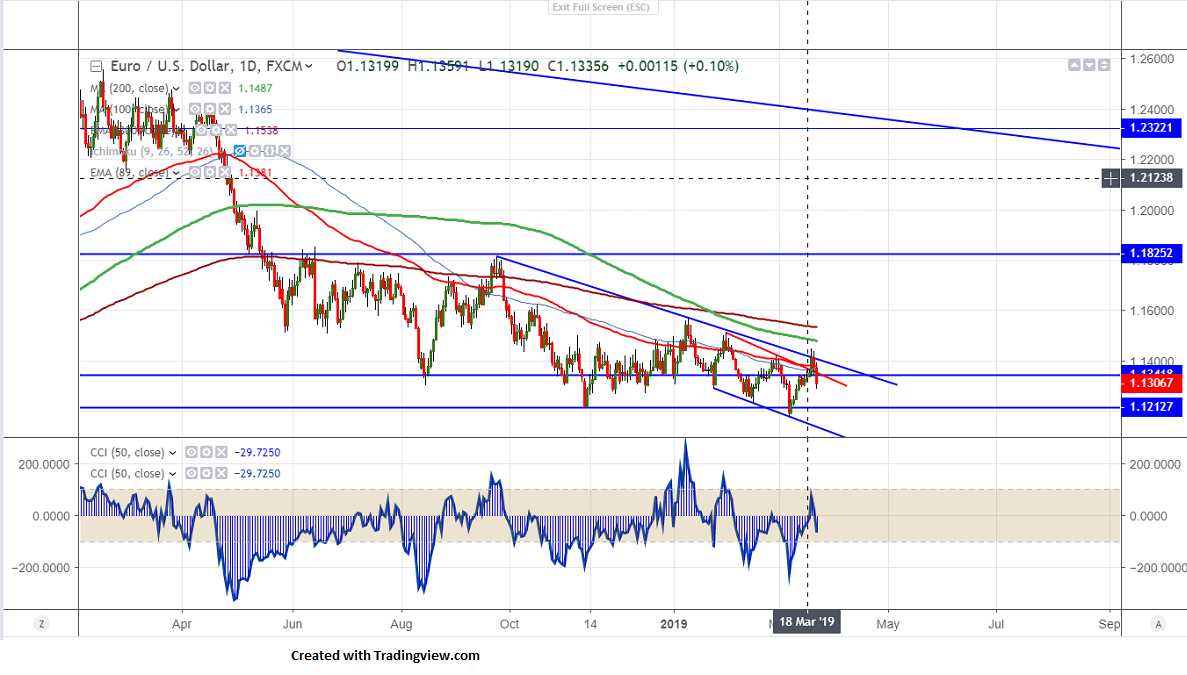Remove the first CCI (50, close) indicator
This screenshot has width=1187, height=675.
click(x=221, y=453)
